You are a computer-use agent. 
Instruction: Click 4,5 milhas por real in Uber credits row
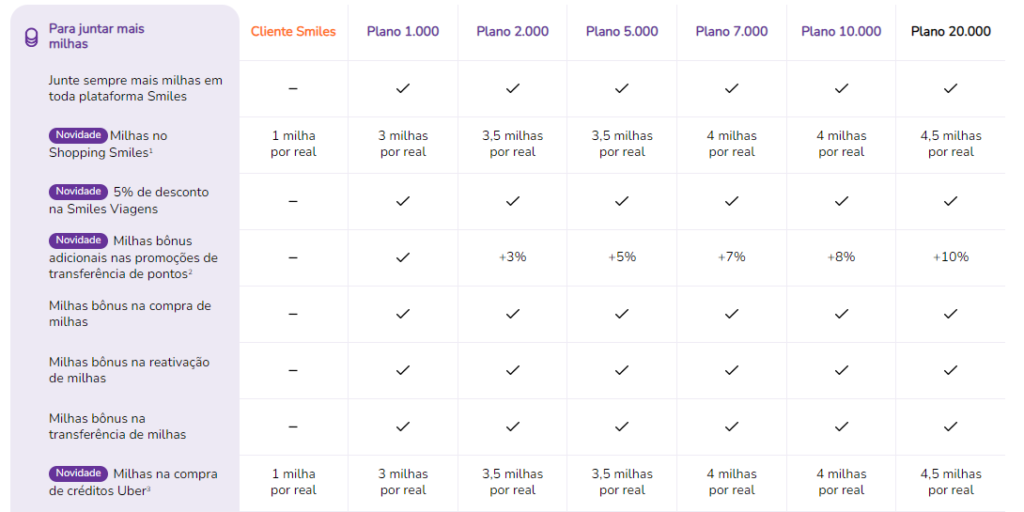pos(950,482)
